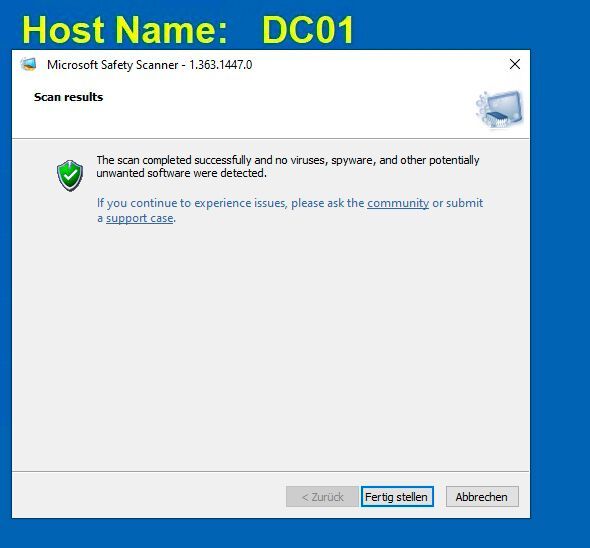Image resolution: width=590 pixels, height=548 pixels.
Task: Click the scan completed successfully message
Action: (x=288, y=166)
